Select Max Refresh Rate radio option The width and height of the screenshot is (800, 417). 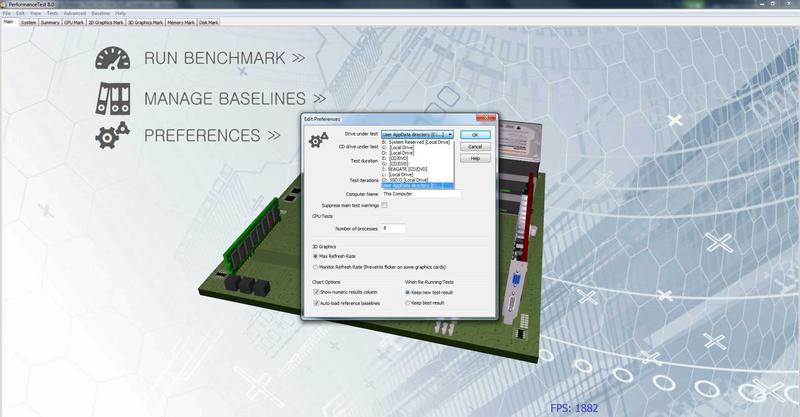[x=315, y=256]
